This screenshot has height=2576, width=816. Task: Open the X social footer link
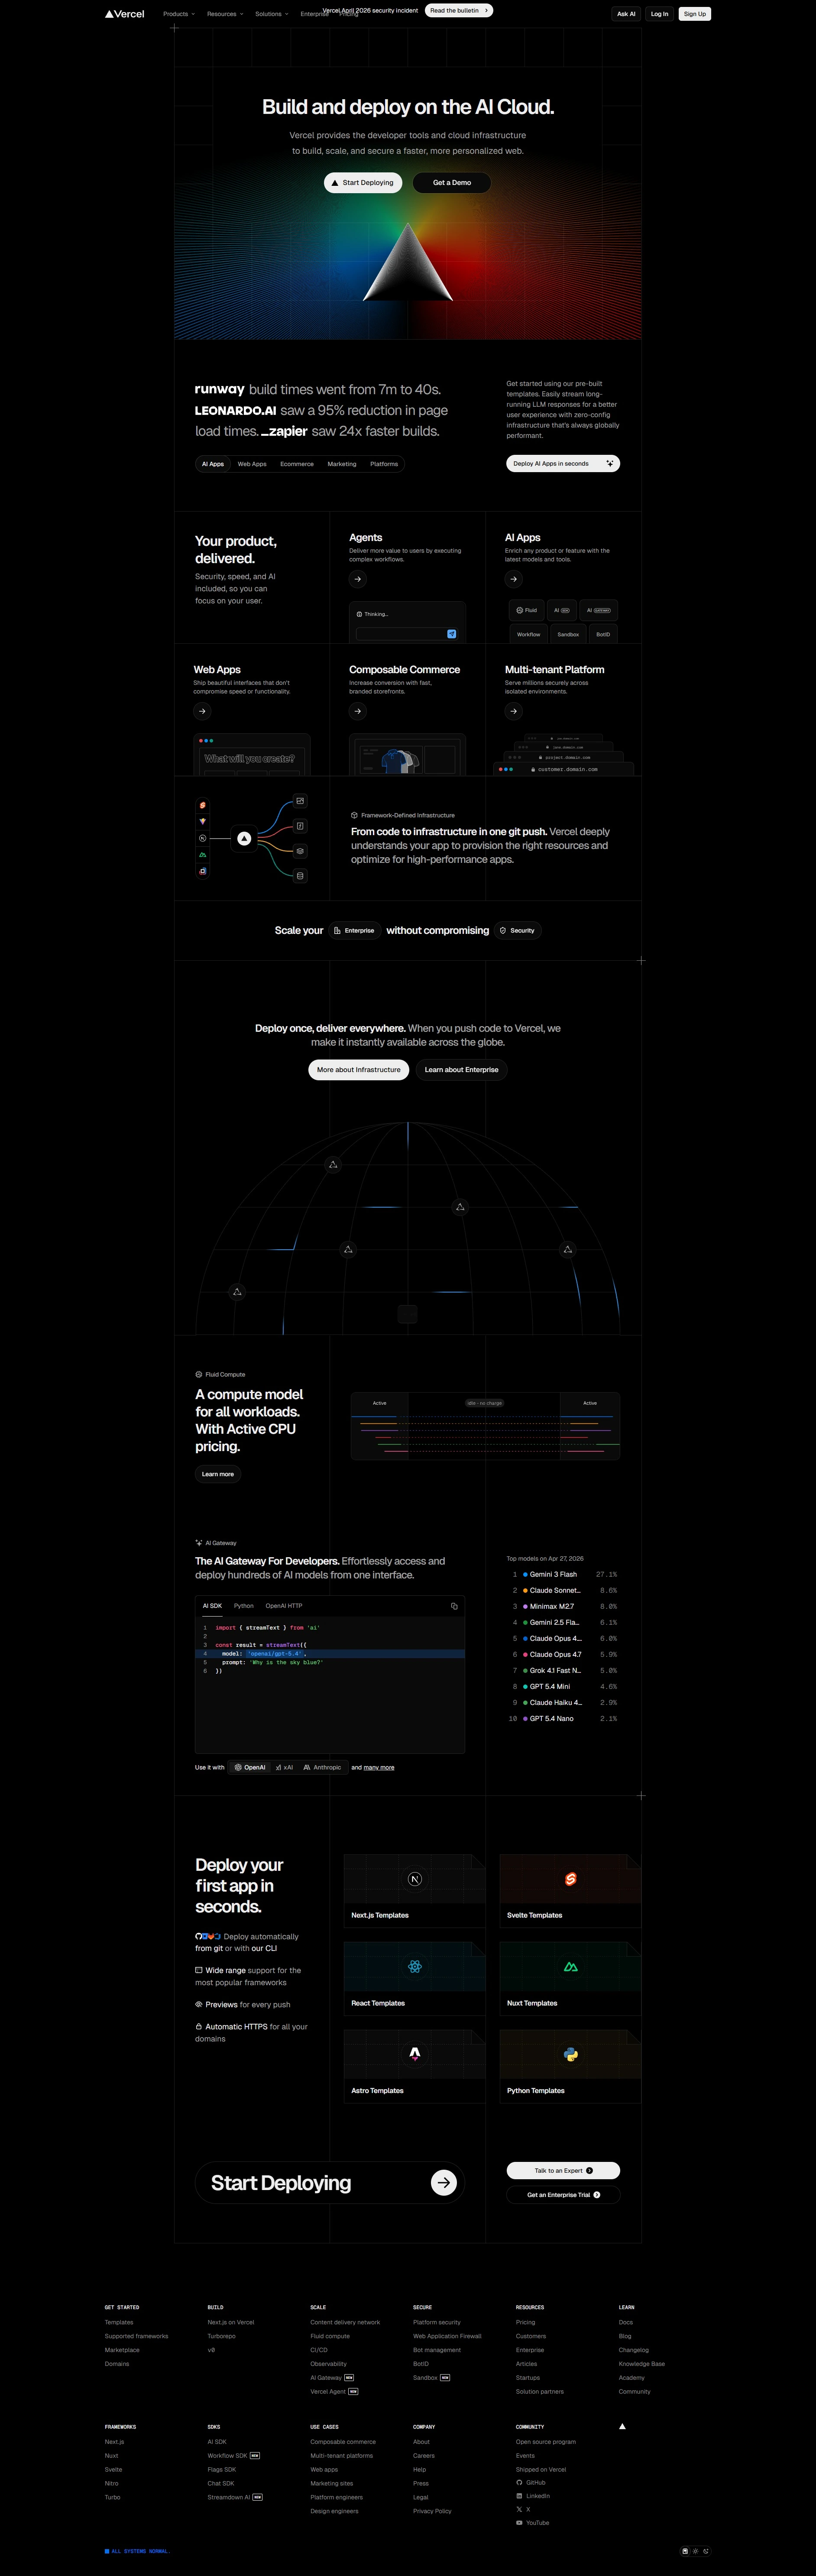(523, 2509)
